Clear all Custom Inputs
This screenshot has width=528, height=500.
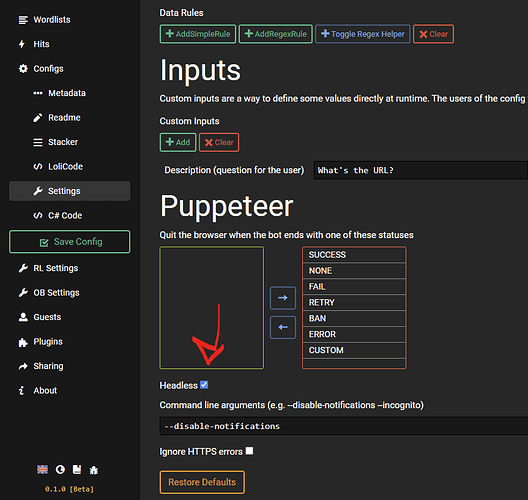coord(219,142)
